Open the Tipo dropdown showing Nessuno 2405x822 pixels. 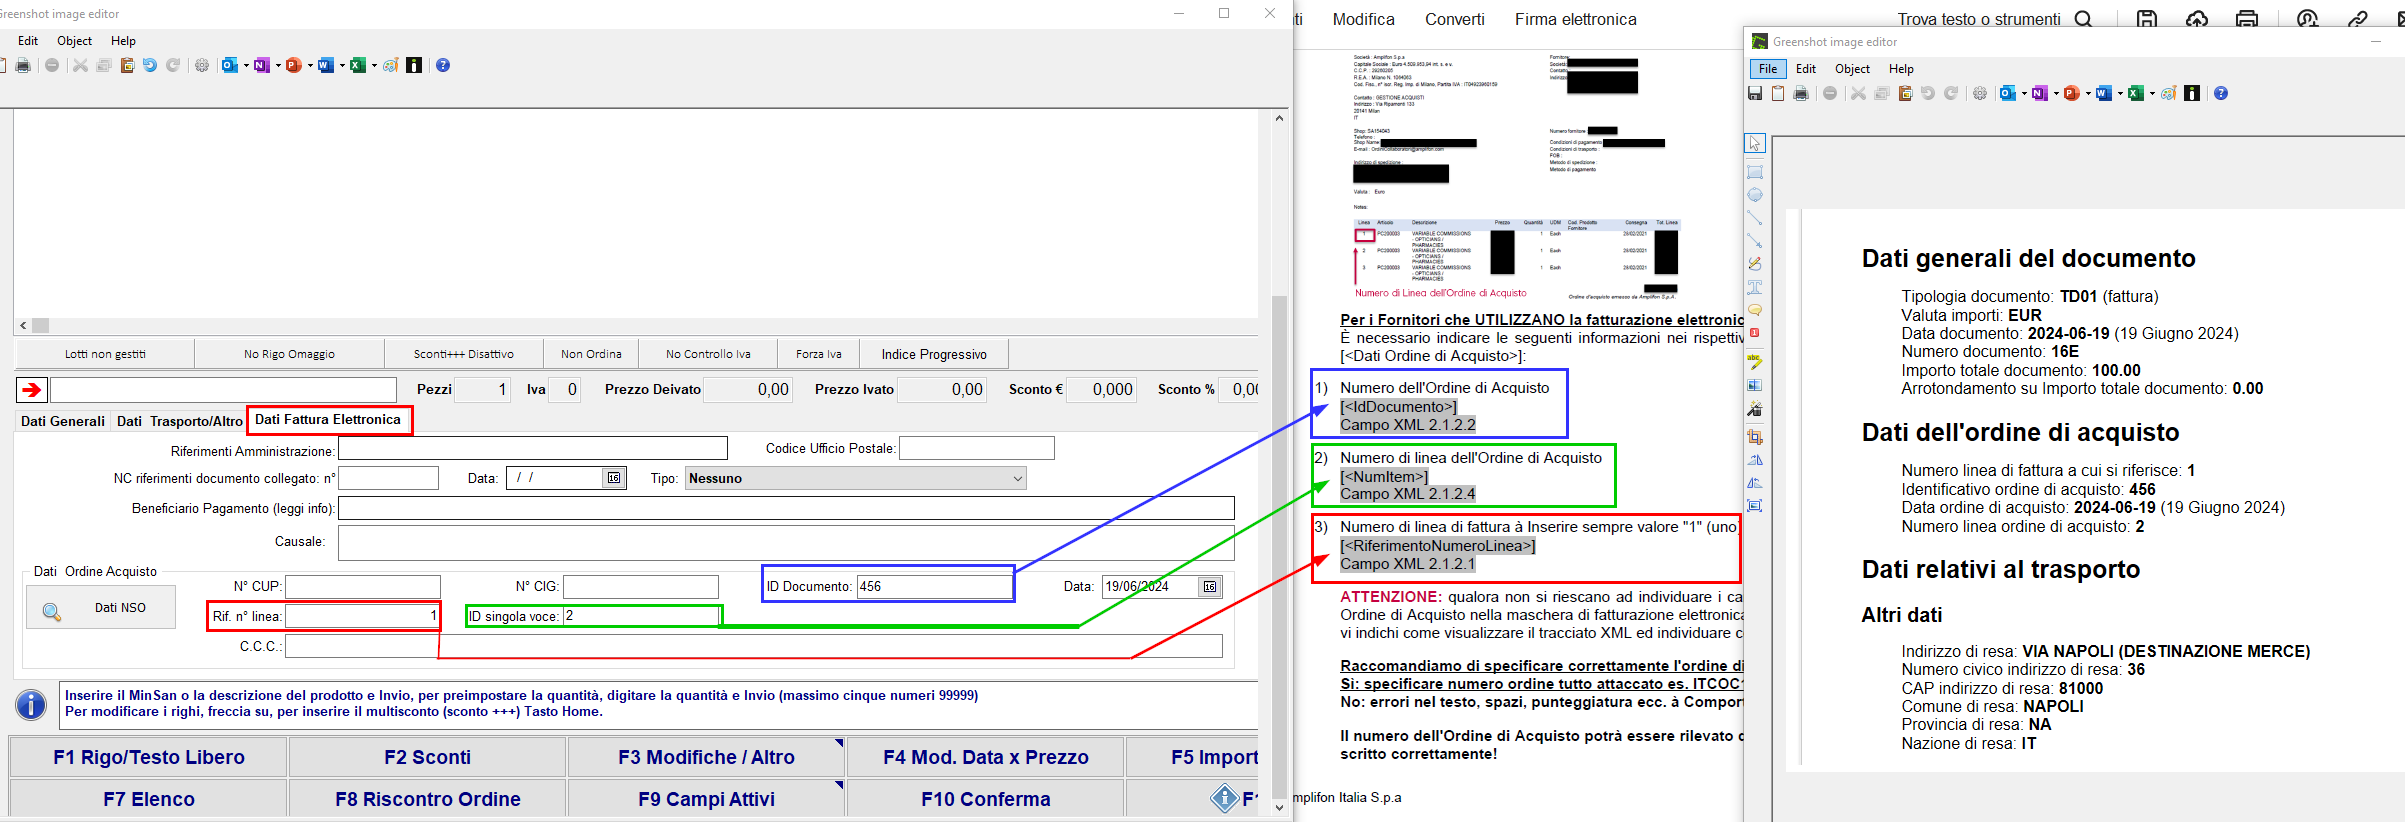[x=1017, y=478]
